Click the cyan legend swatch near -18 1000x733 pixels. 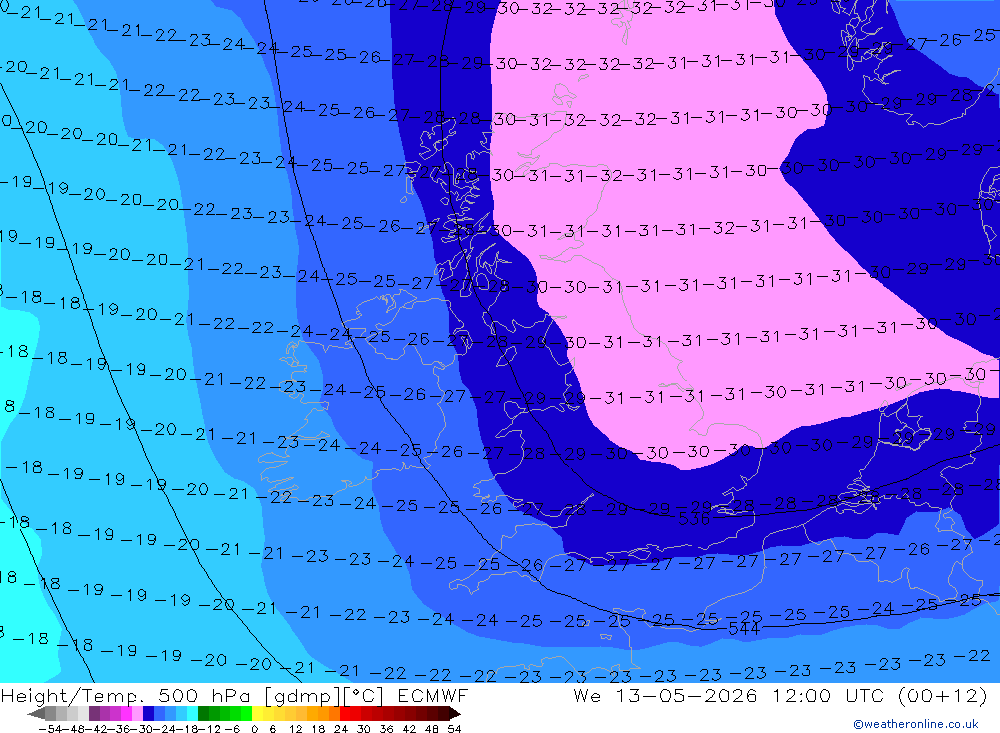coord(192,713)
